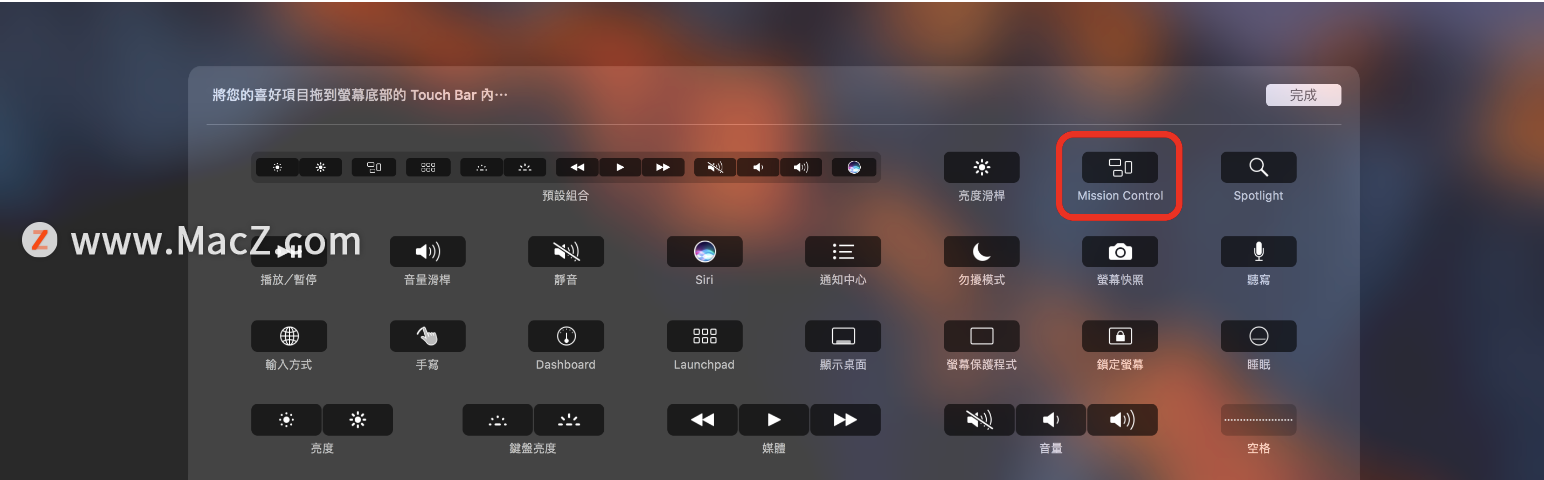The image size is (1544, 480).
Task: Select the 手寫 handwriting item
Action: point(427,335)
